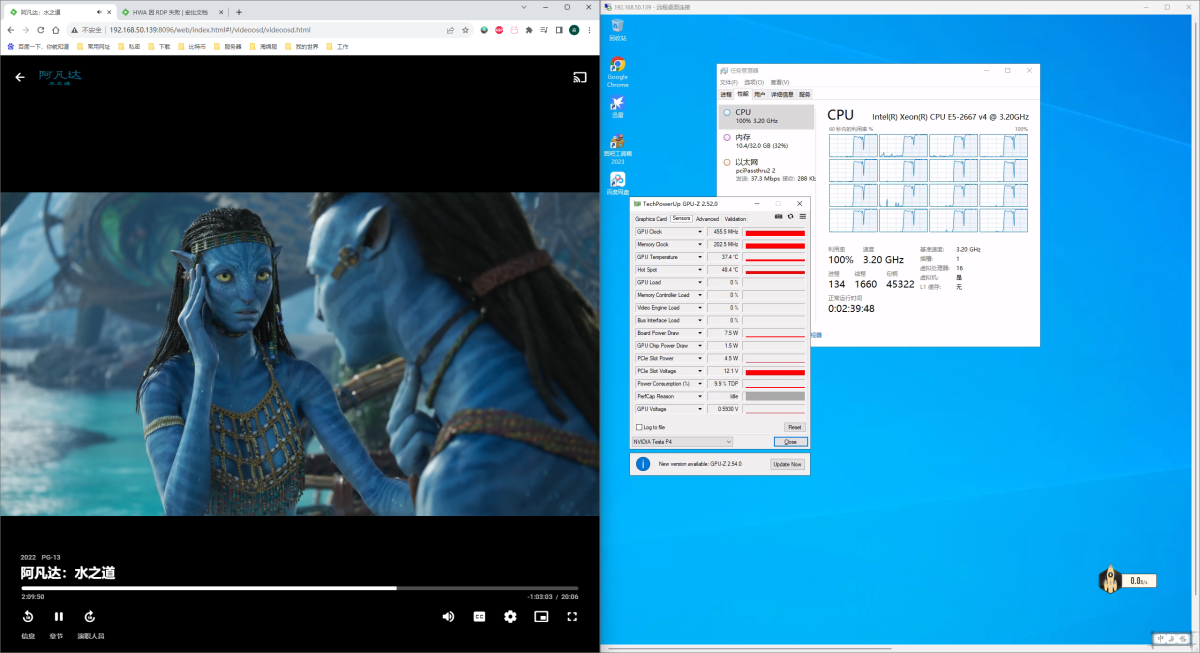Open the 文件(F) menu in Task Manager

(728, 82)
